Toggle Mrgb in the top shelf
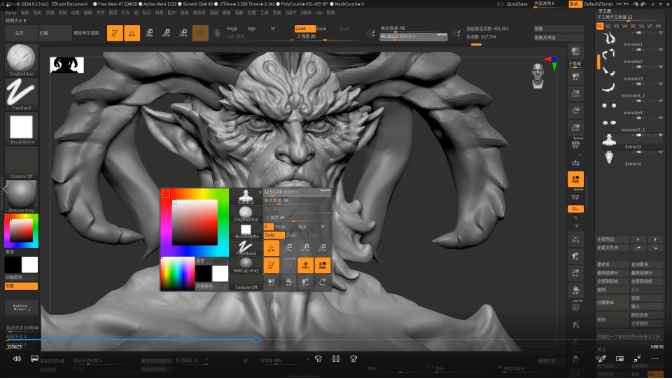672x379 pixels. 232,29
